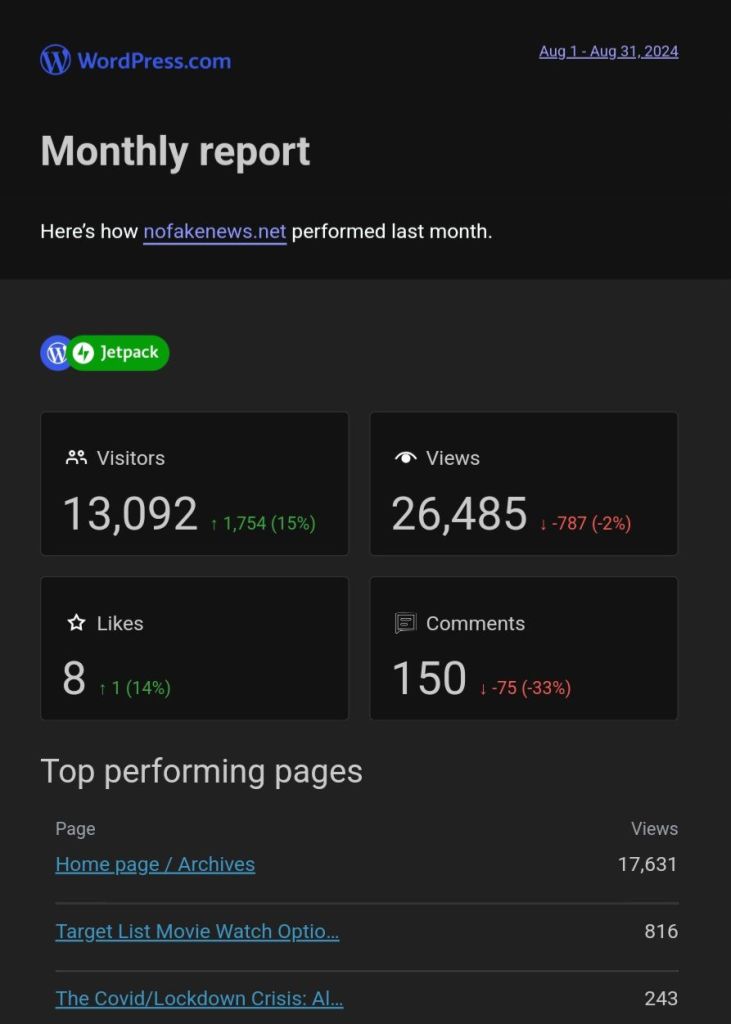
Task: Open The Covid/Lockdown Crisis page link
Action: pos(199,998)
